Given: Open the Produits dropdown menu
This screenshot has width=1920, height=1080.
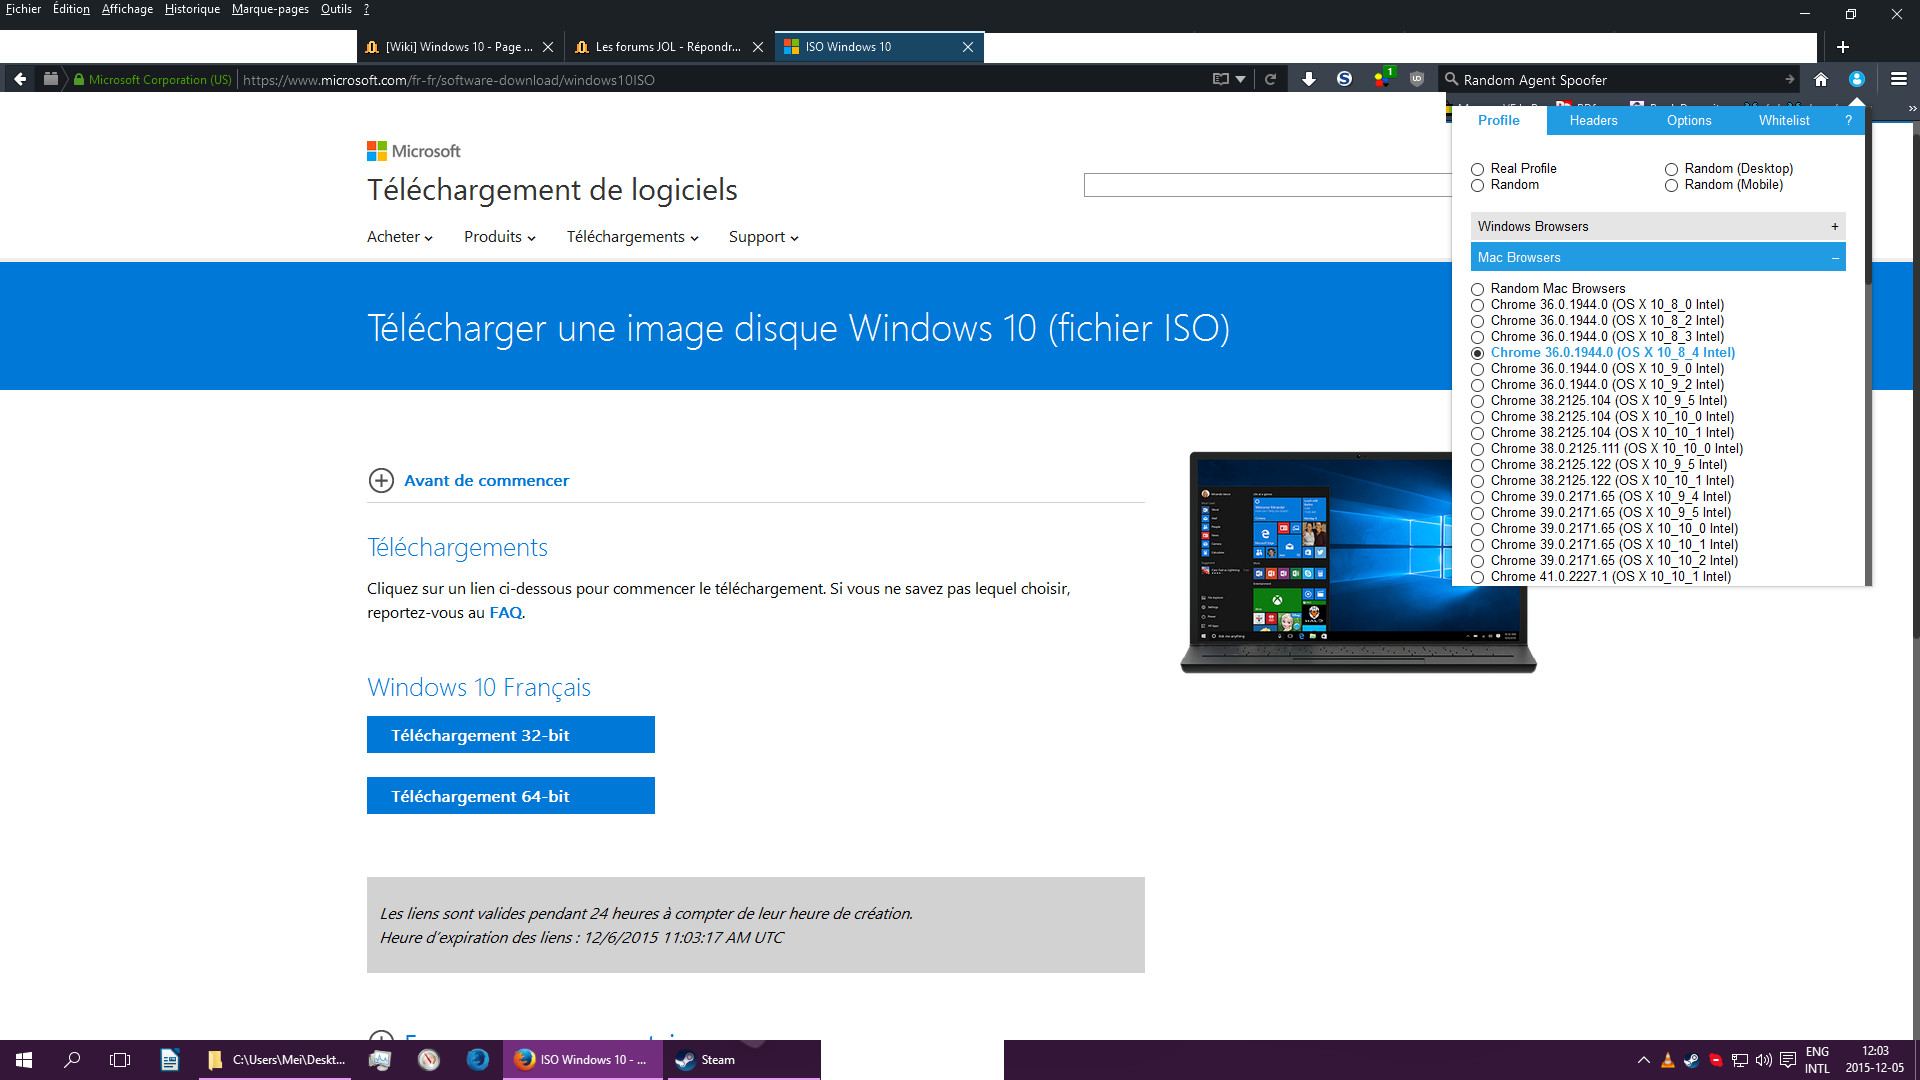Looking at the screenshot, I should (499, 237).
